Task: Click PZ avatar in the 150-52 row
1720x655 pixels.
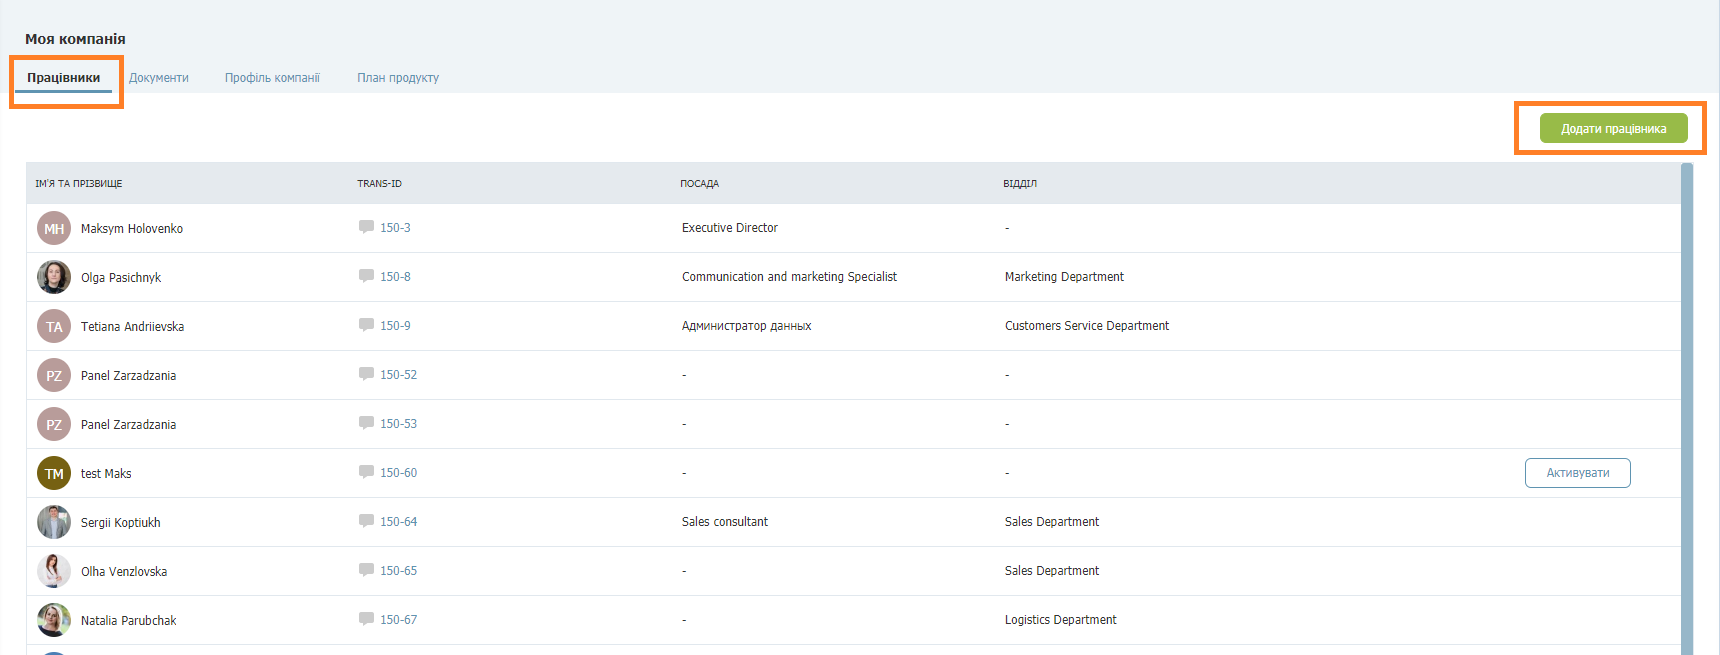Action: click(x=54, y=375)
